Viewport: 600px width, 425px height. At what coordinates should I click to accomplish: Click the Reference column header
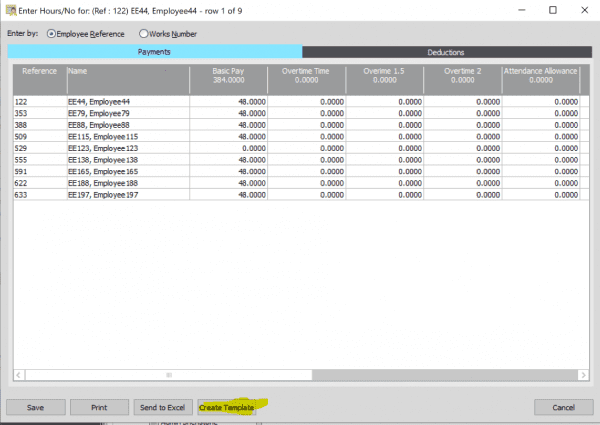pyautogui.click(x=40, y=79)
